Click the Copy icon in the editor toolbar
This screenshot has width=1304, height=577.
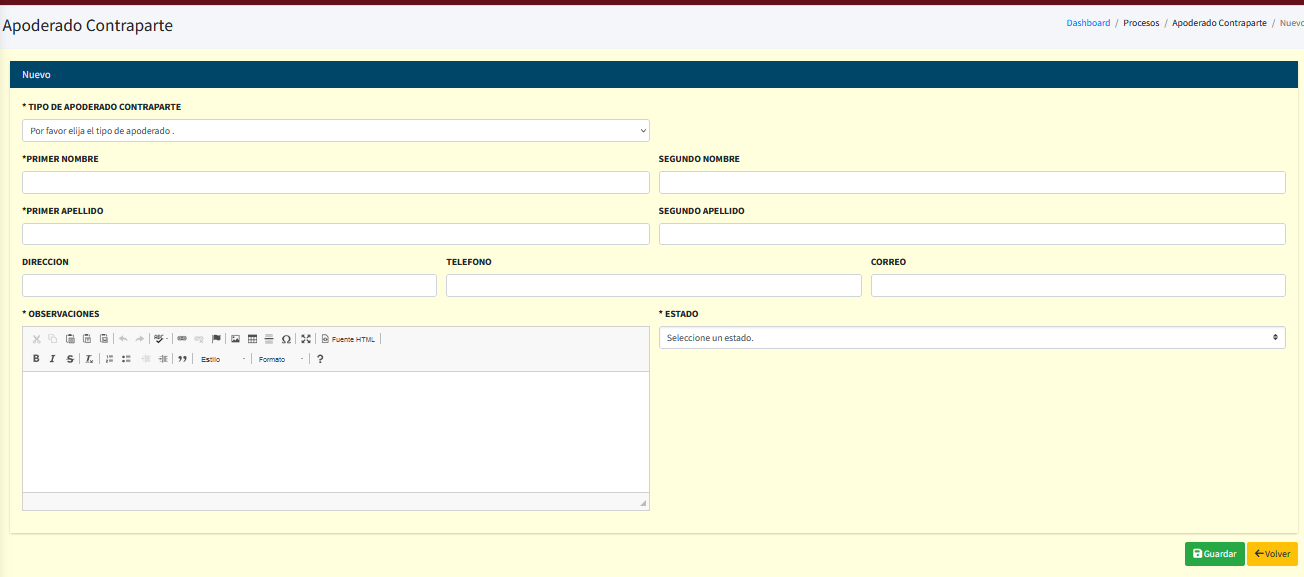[53, 339]
